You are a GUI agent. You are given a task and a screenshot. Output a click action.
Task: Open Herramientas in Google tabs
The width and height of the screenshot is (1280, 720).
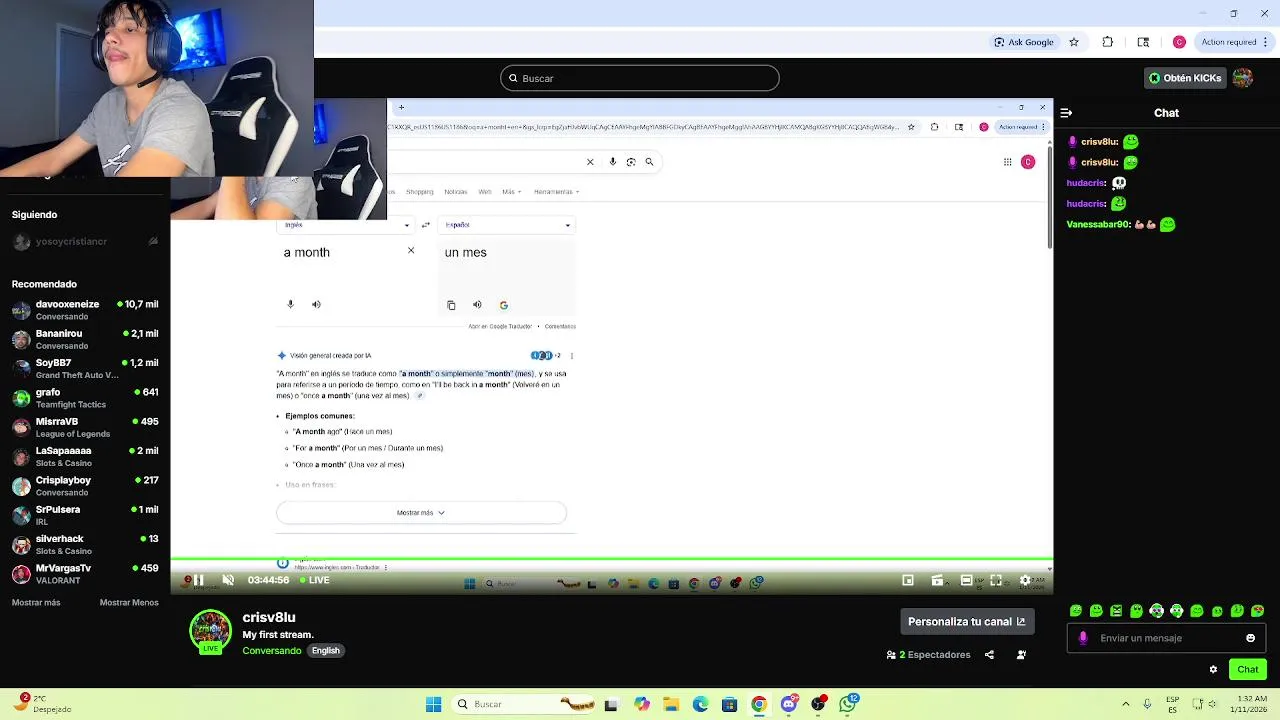tap(556, 192)
